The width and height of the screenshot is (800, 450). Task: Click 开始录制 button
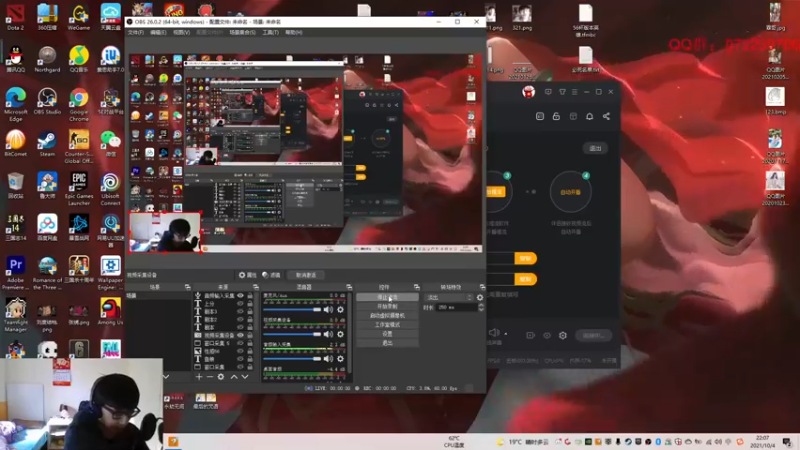(387, 306)
